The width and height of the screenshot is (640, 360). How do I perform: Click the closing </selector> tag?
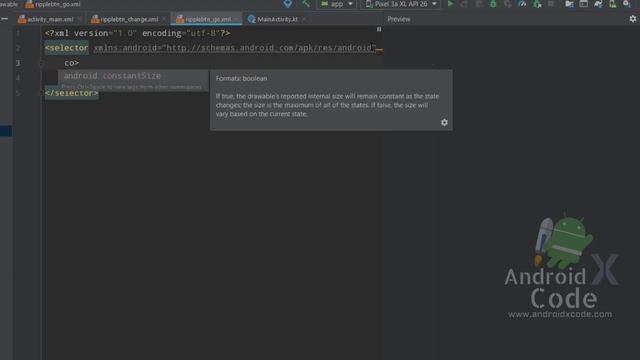click(71, 93)
